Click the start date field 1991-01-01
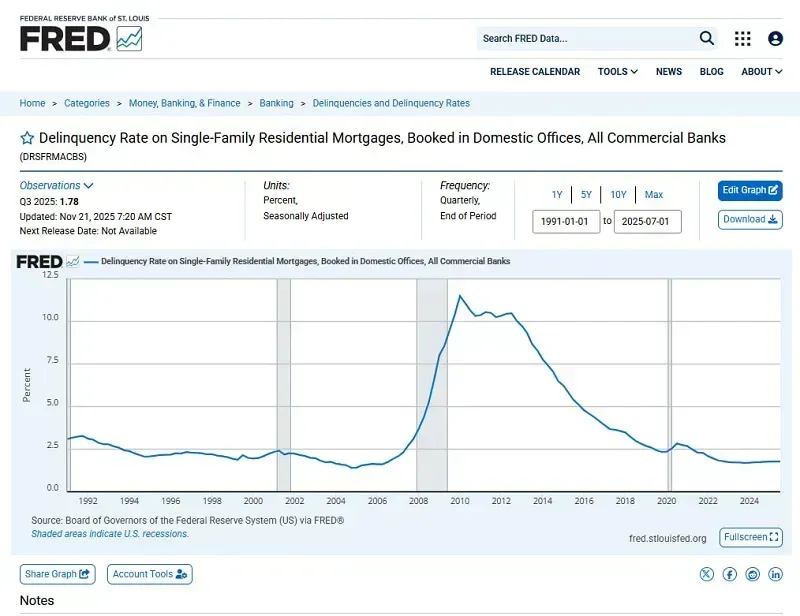Screen dimensions: 800x616 coord(566,221)
